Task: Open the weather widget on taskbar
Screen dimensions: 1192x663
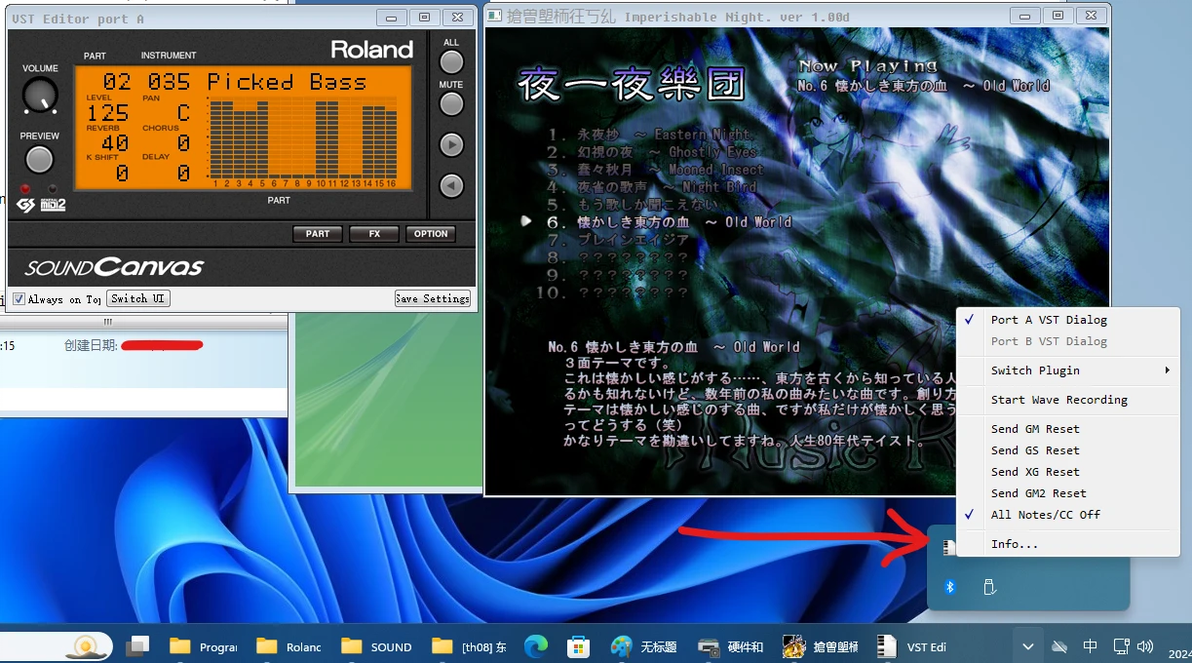Action: [86, 647]
